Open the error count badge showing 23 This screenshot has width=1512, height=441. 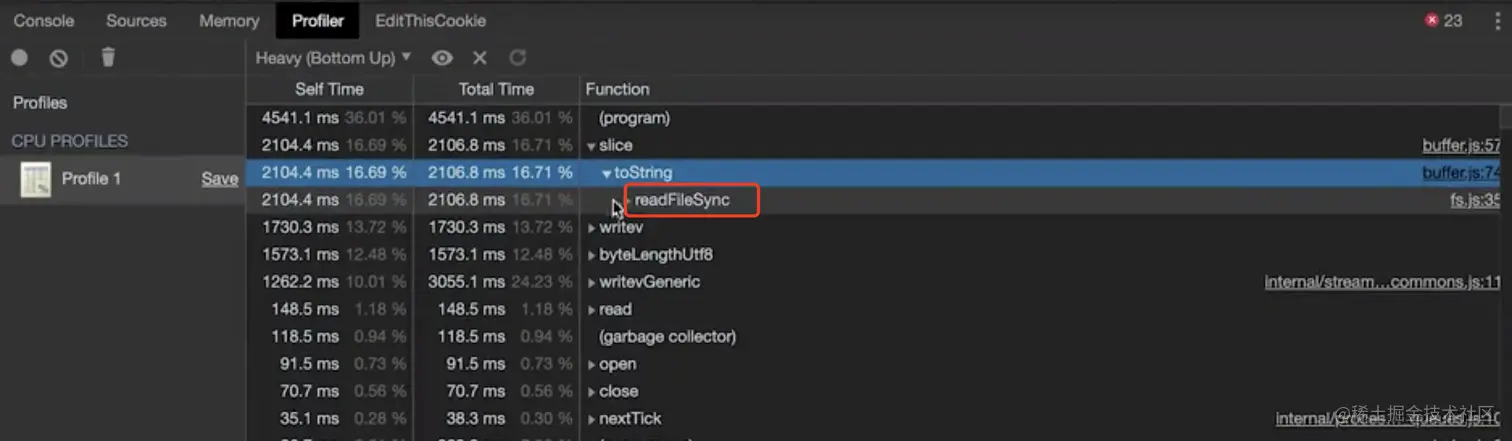coord(1444,20)
